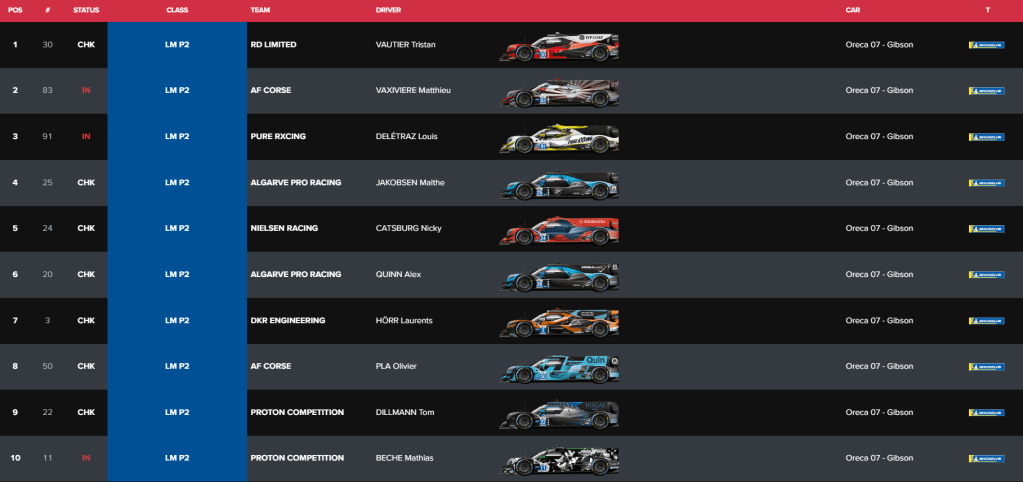Viewport: 1023px width, 482px height.
Task: Click the Nielsen Racing #24 car image
Action: click(x=559, y=231)
